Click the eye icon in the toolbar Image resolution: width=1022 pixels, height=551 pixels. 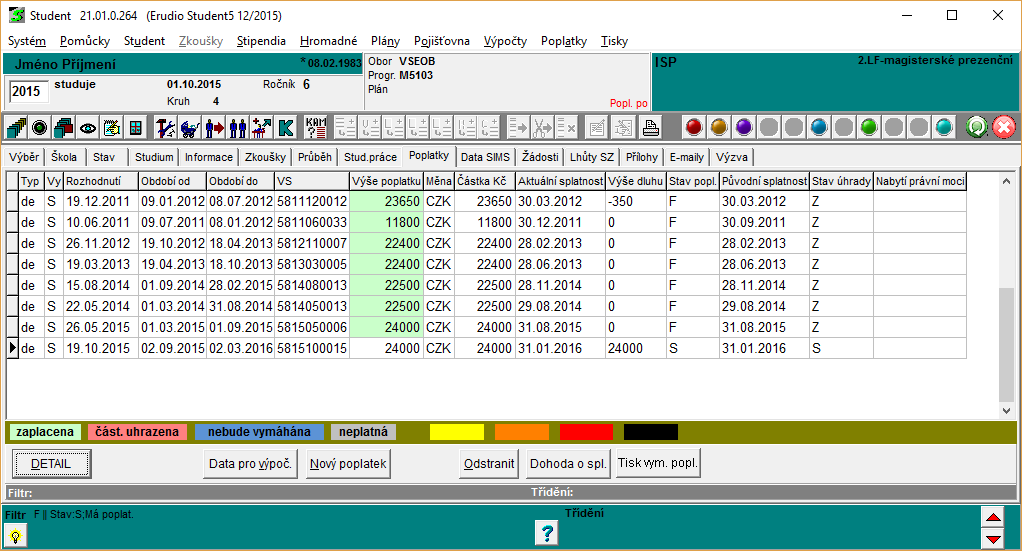(x=88, y=128)
